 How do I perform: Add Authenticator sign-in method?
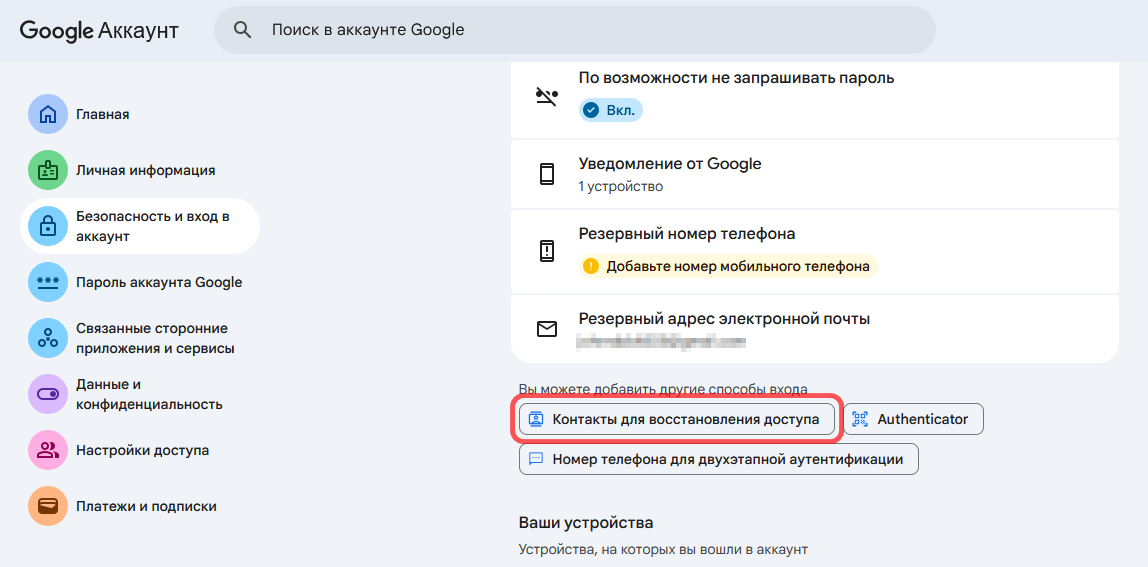914,420
